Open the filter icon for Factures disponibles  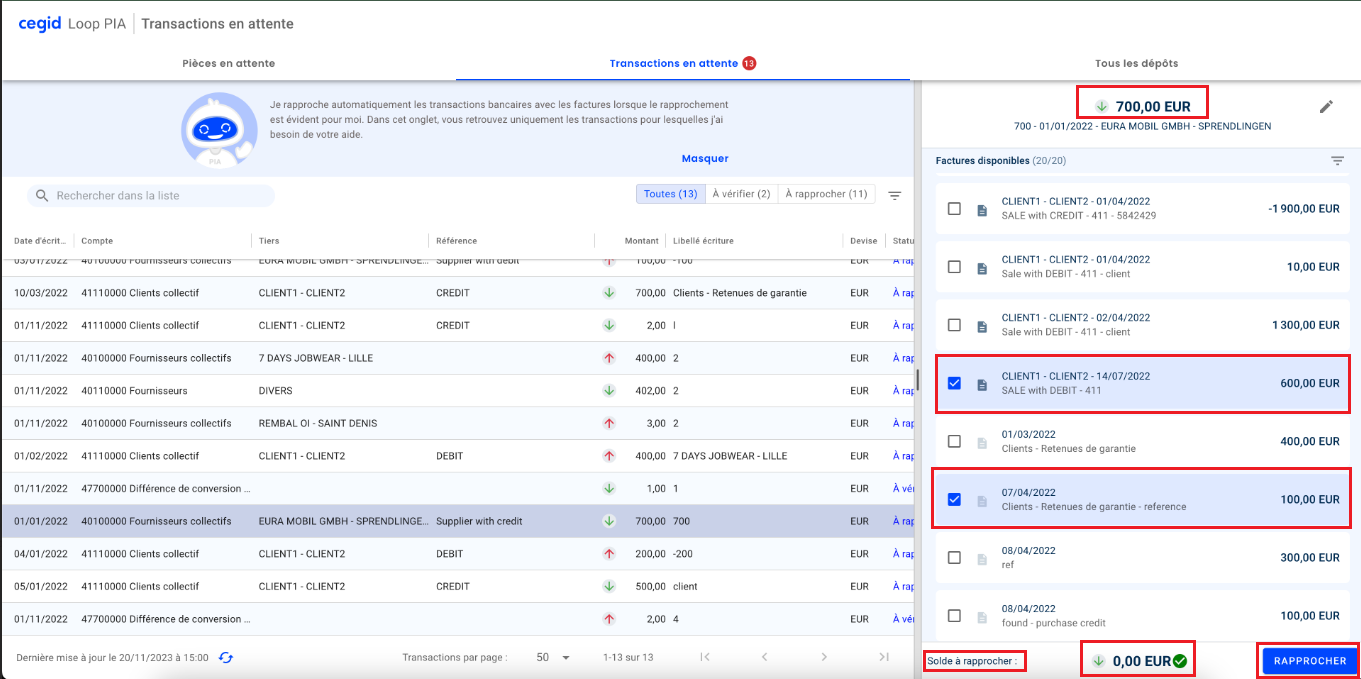click(x=1337, y=161)
